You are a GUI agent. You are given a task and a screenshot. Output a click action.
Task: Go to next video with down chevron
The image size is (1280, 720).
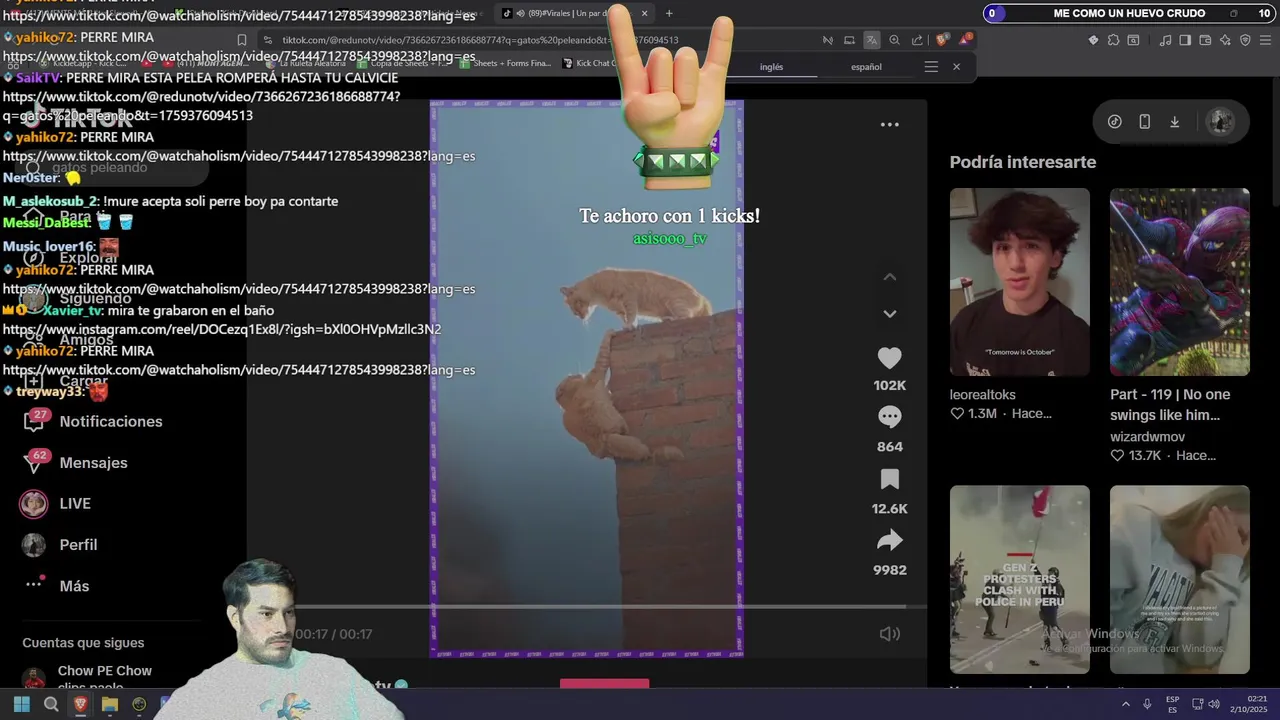coord(889,314)
